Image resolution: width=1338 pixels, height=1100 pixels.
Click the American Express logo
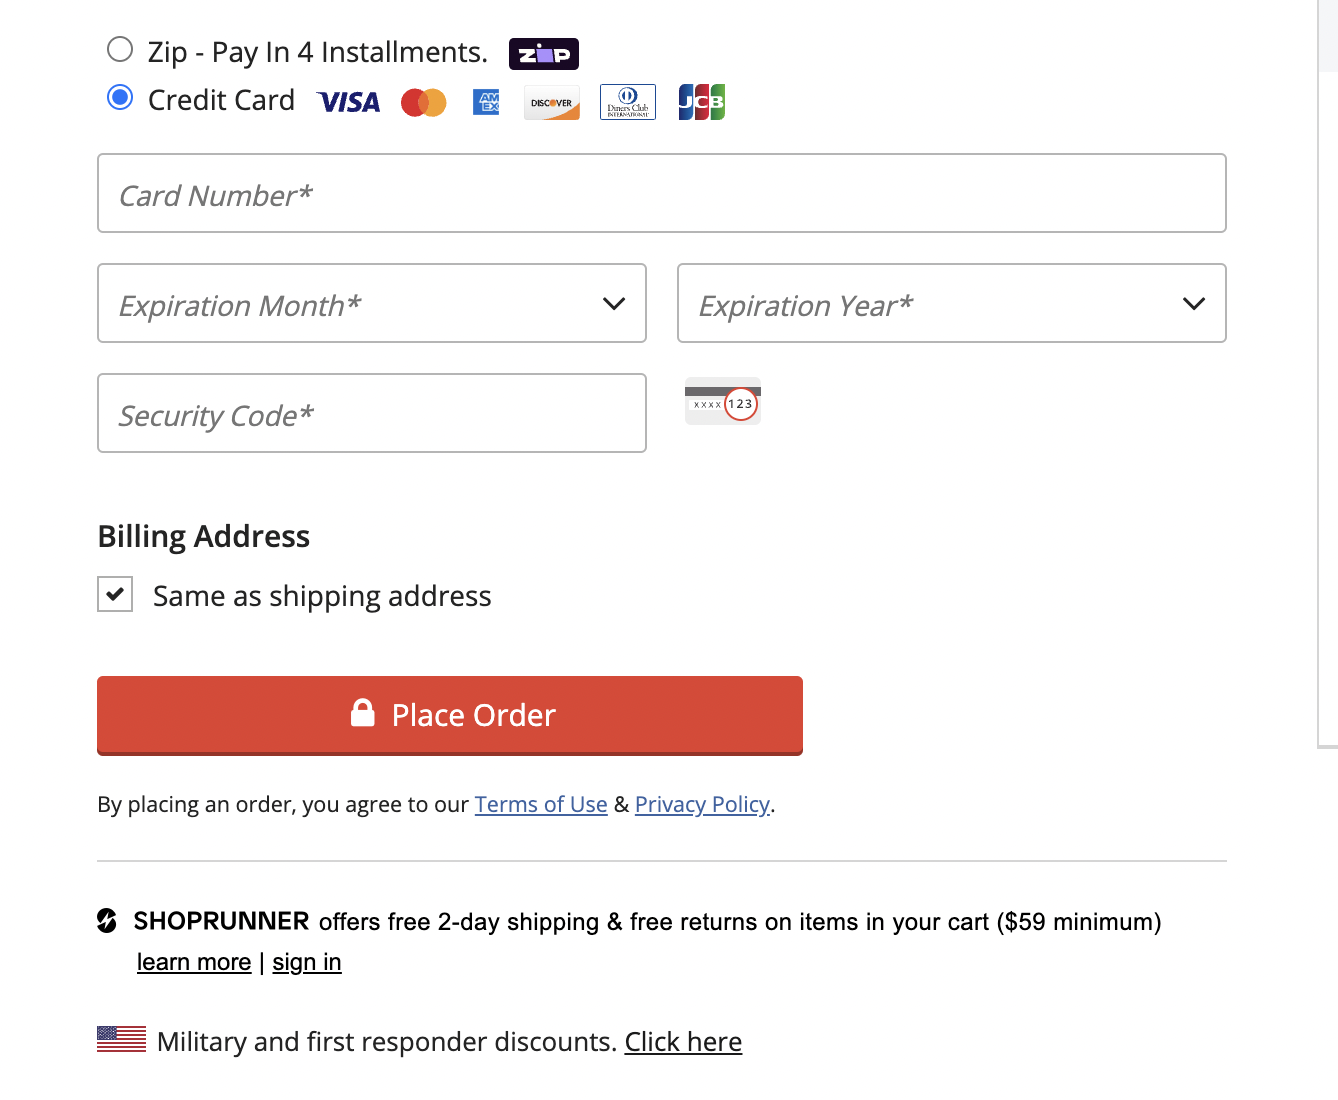(x=486, y=102)
